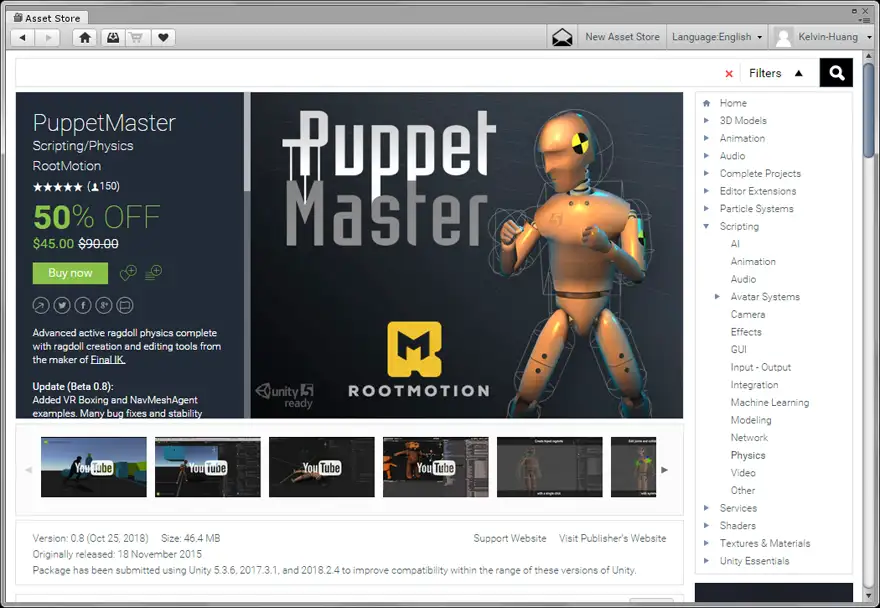This screenshot has width=880, height=608.
Task: Clear the search with the red X
Action: (x=729, y=74)
